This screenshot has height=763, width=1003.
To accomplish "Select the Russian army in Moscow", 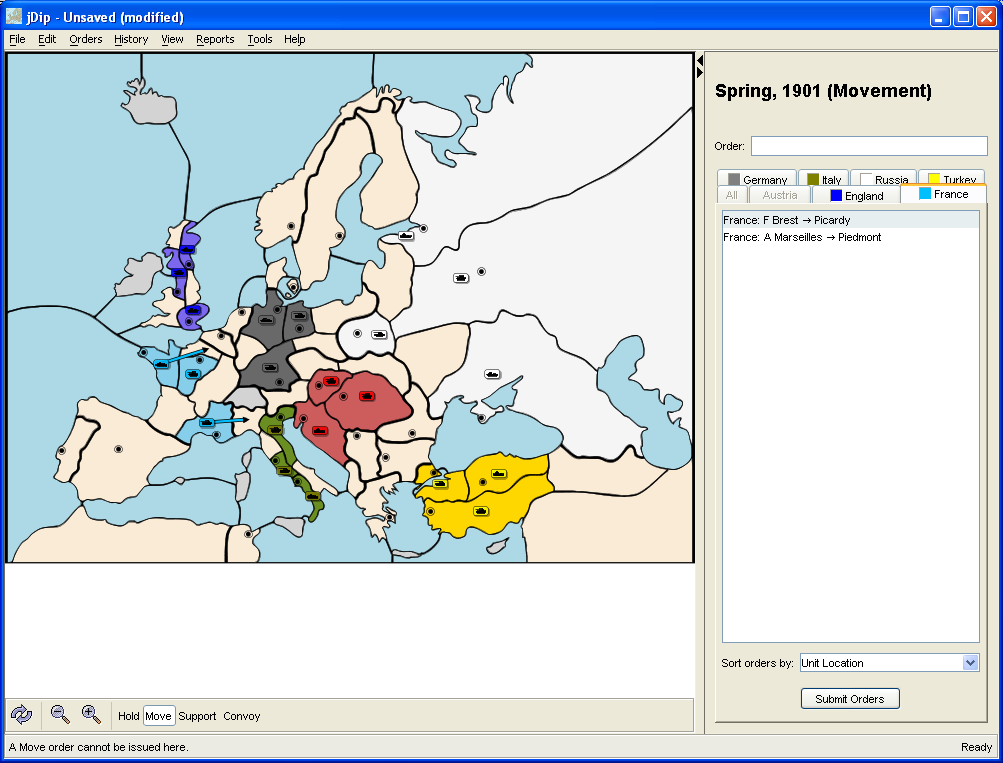I will point(461,278).
